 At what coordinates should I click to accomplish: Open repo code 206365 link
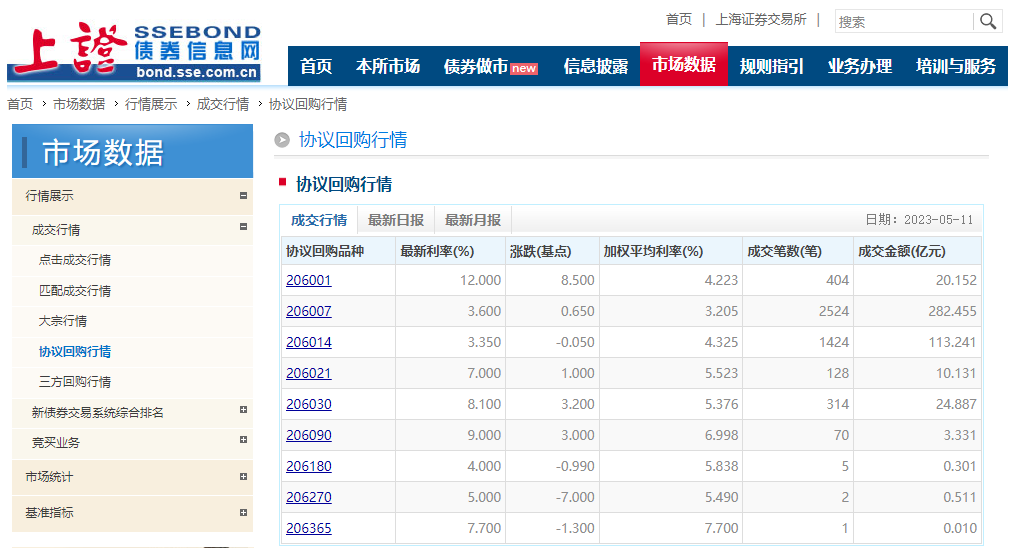[309, 529]
